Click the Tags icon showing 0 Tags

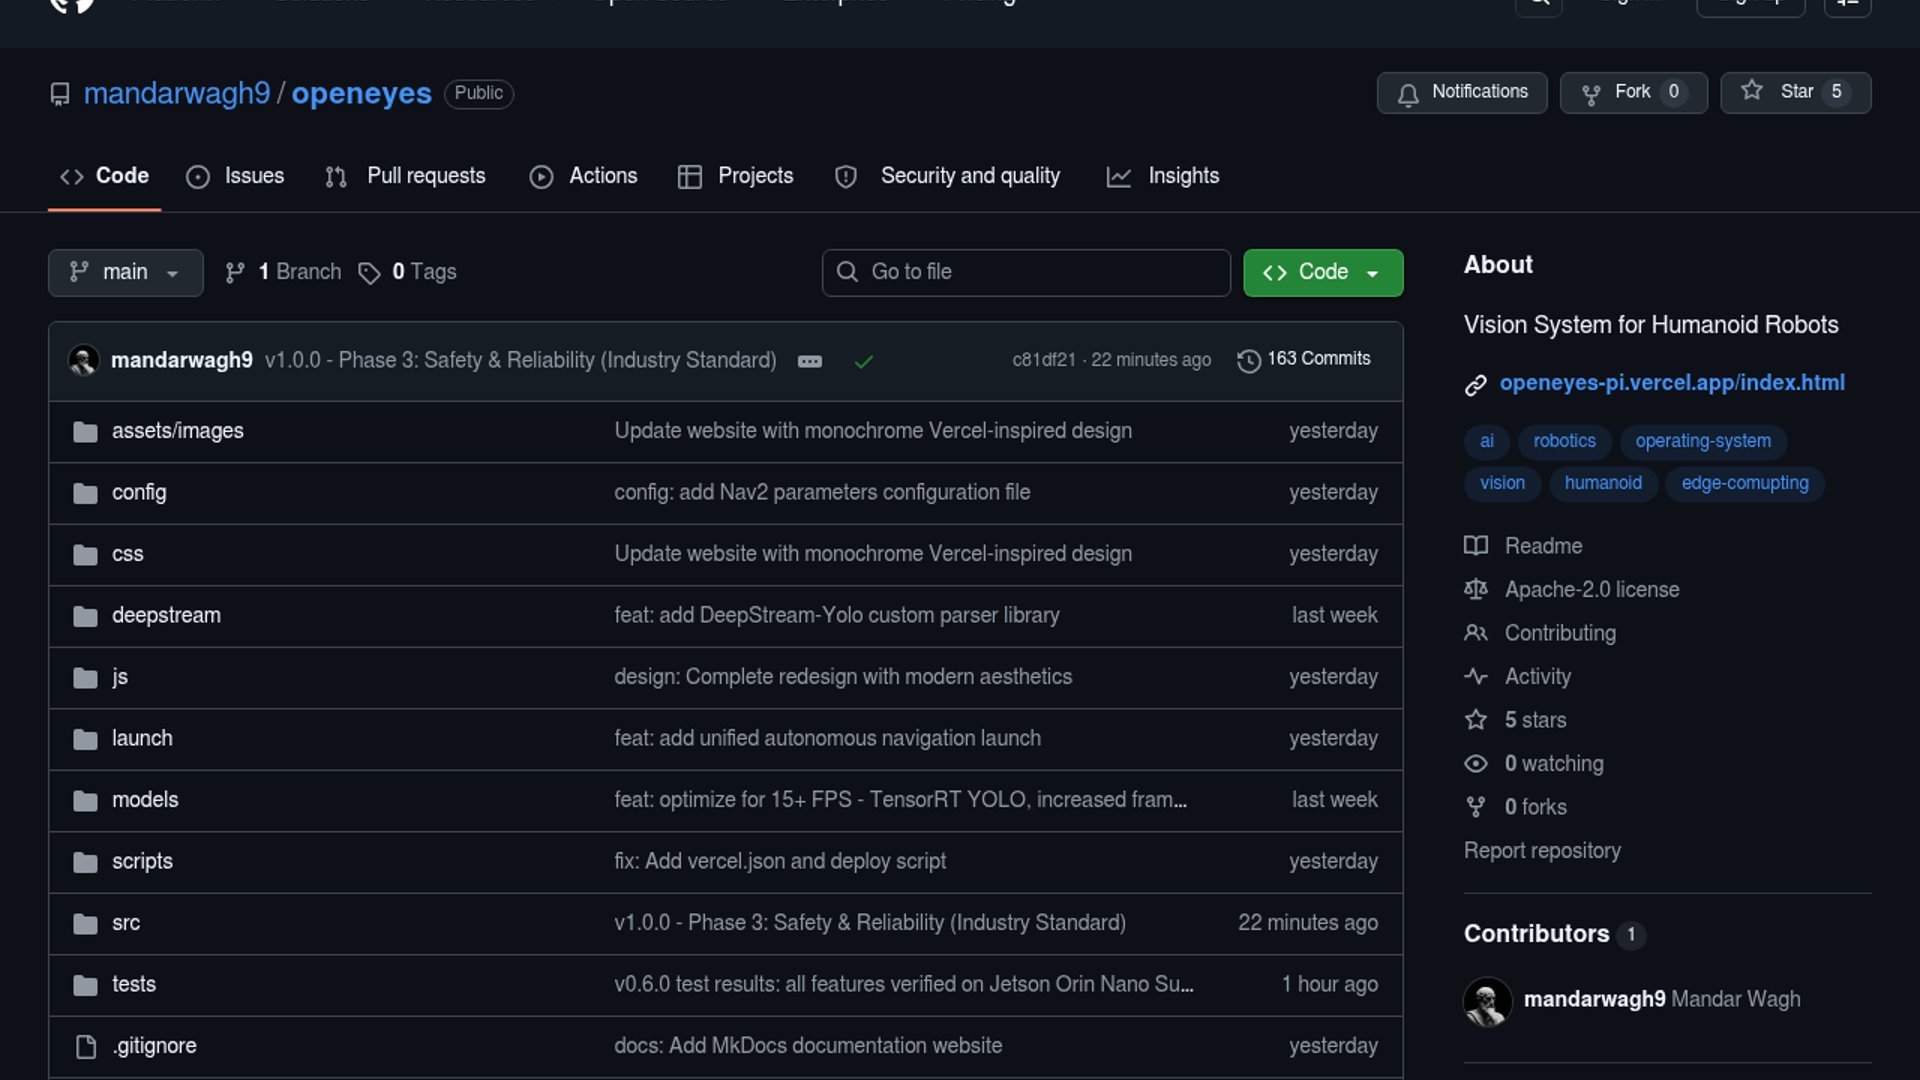pos(369,273)
